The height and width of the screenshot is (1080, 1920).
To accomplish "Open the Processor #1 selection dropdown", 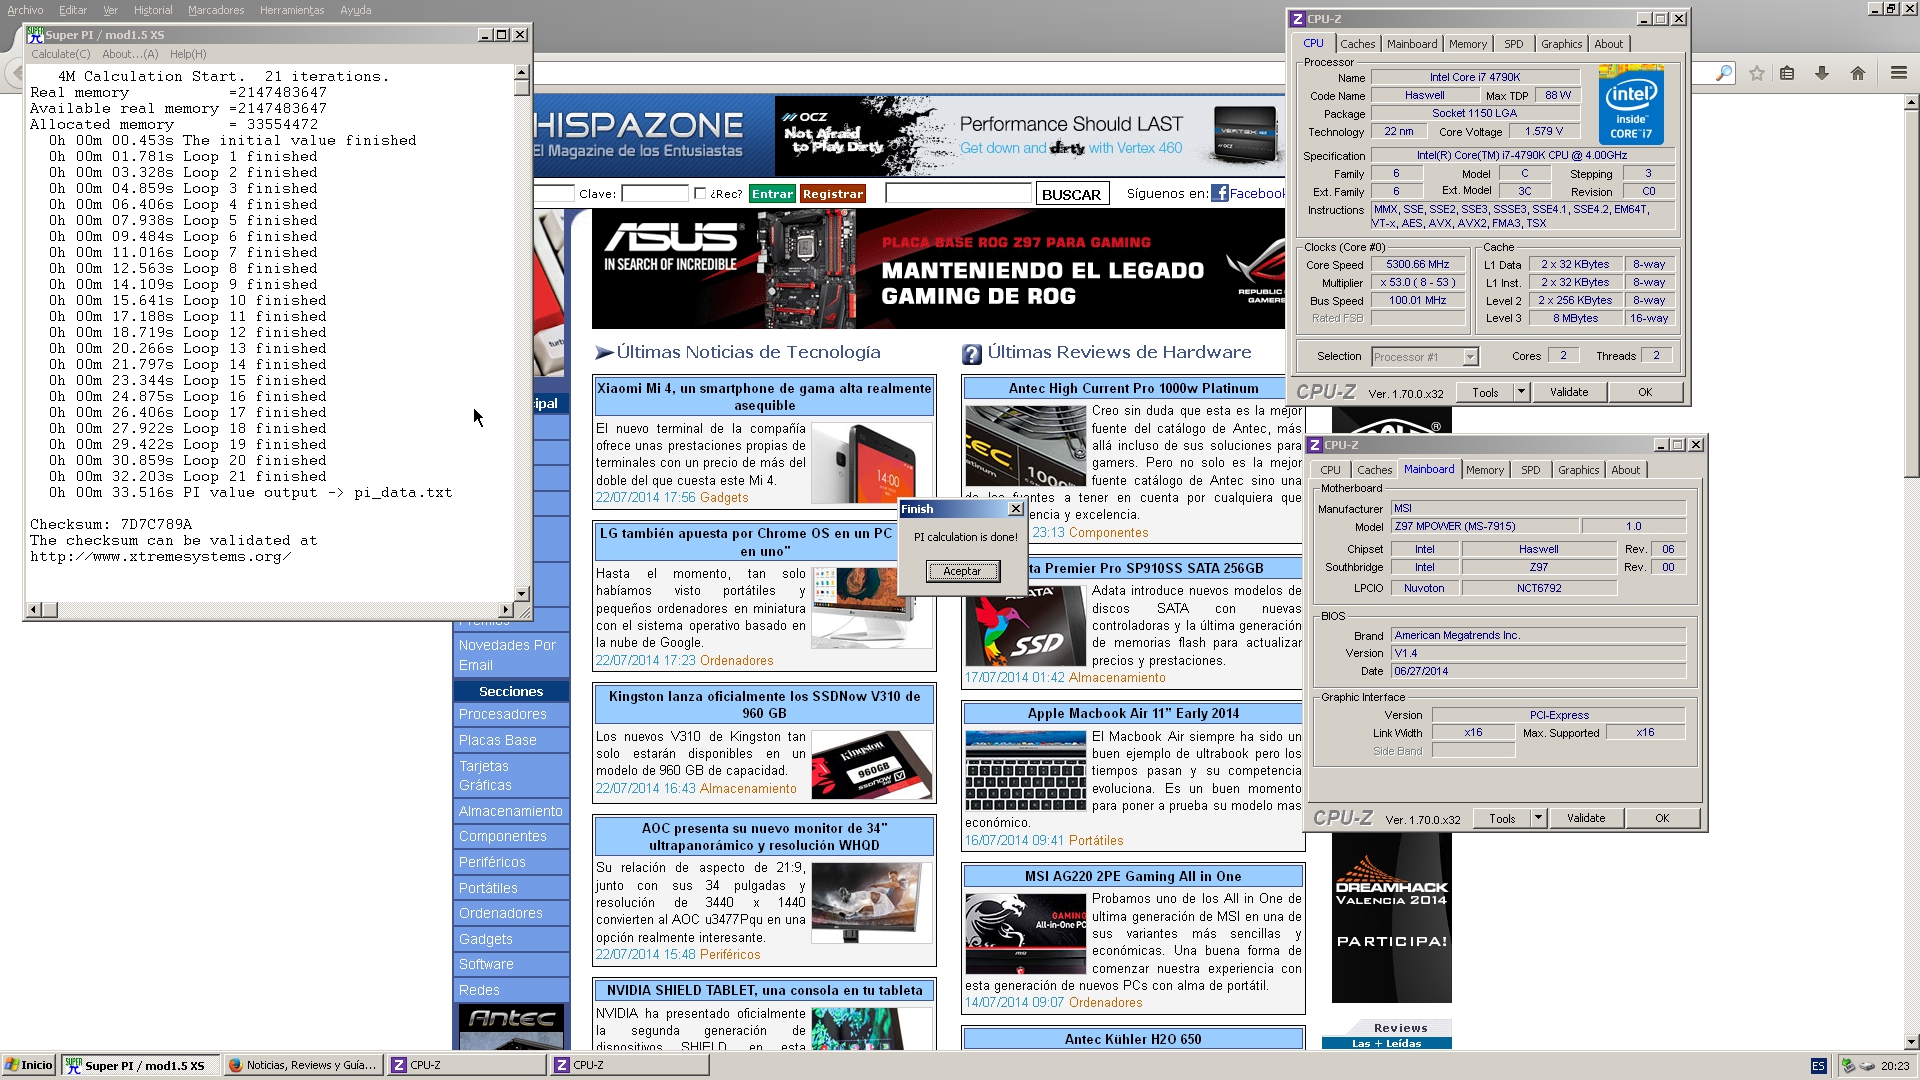I will 1470,357.
